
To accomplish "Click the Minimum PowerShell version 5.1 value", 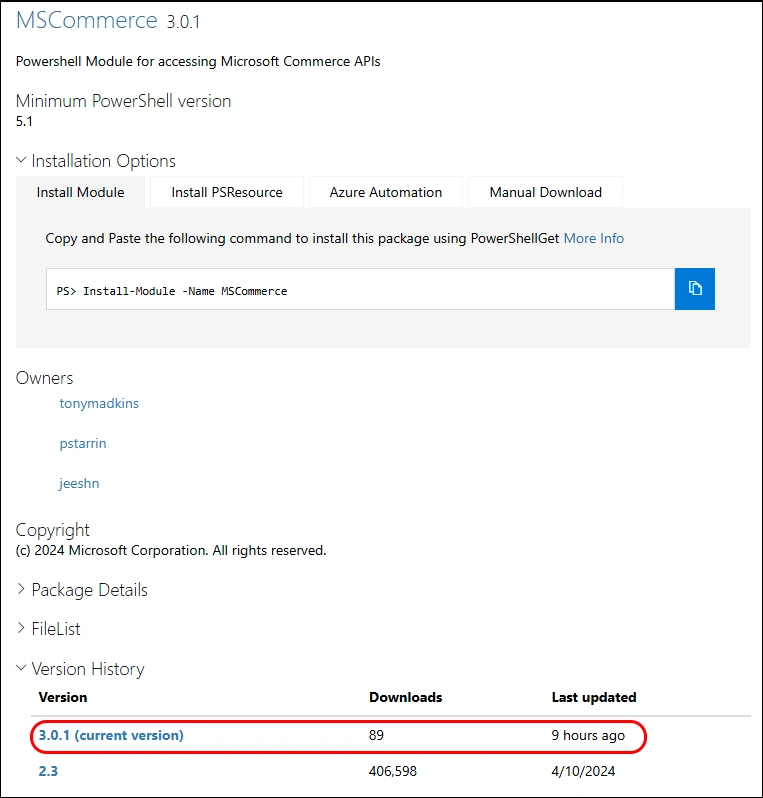I will click(24, 121).
